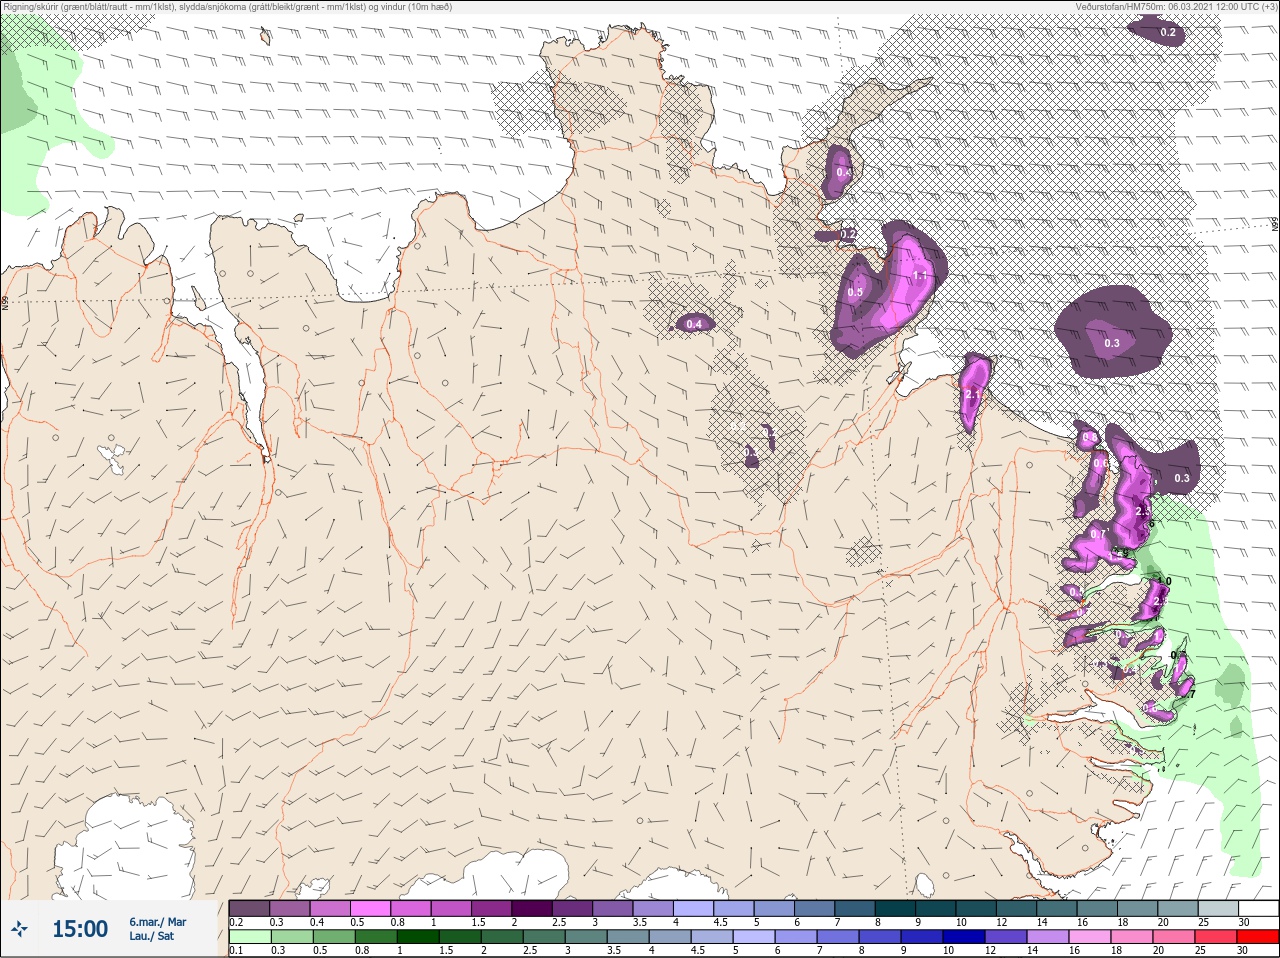Pick the teal 10 swatch in the upper legend row

(x=976, y=907)
